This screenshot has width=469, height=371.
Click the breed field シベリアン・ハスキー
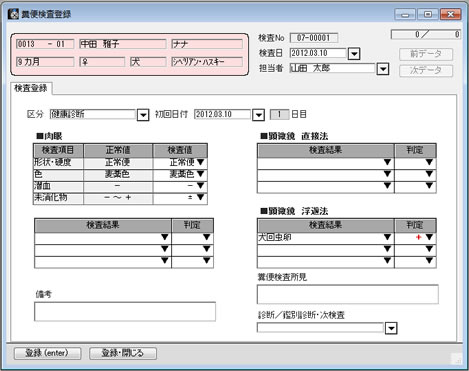click(x=207, y=62)
